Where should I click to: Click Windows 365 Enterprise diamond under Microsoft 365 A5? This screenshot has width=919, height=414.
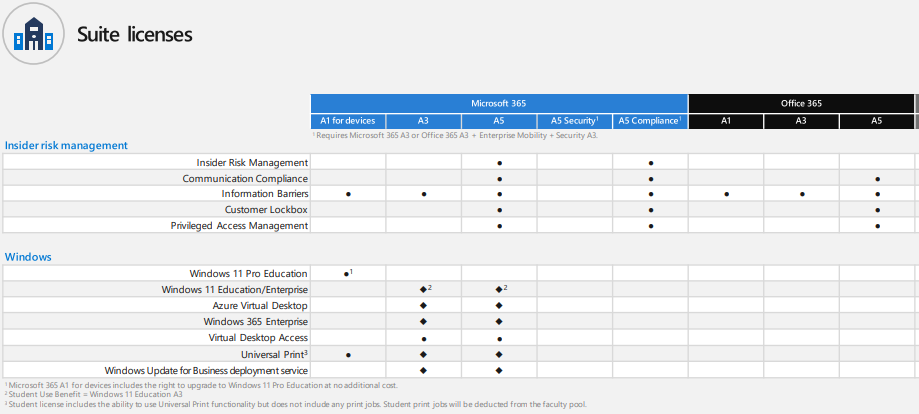(499, 321)
